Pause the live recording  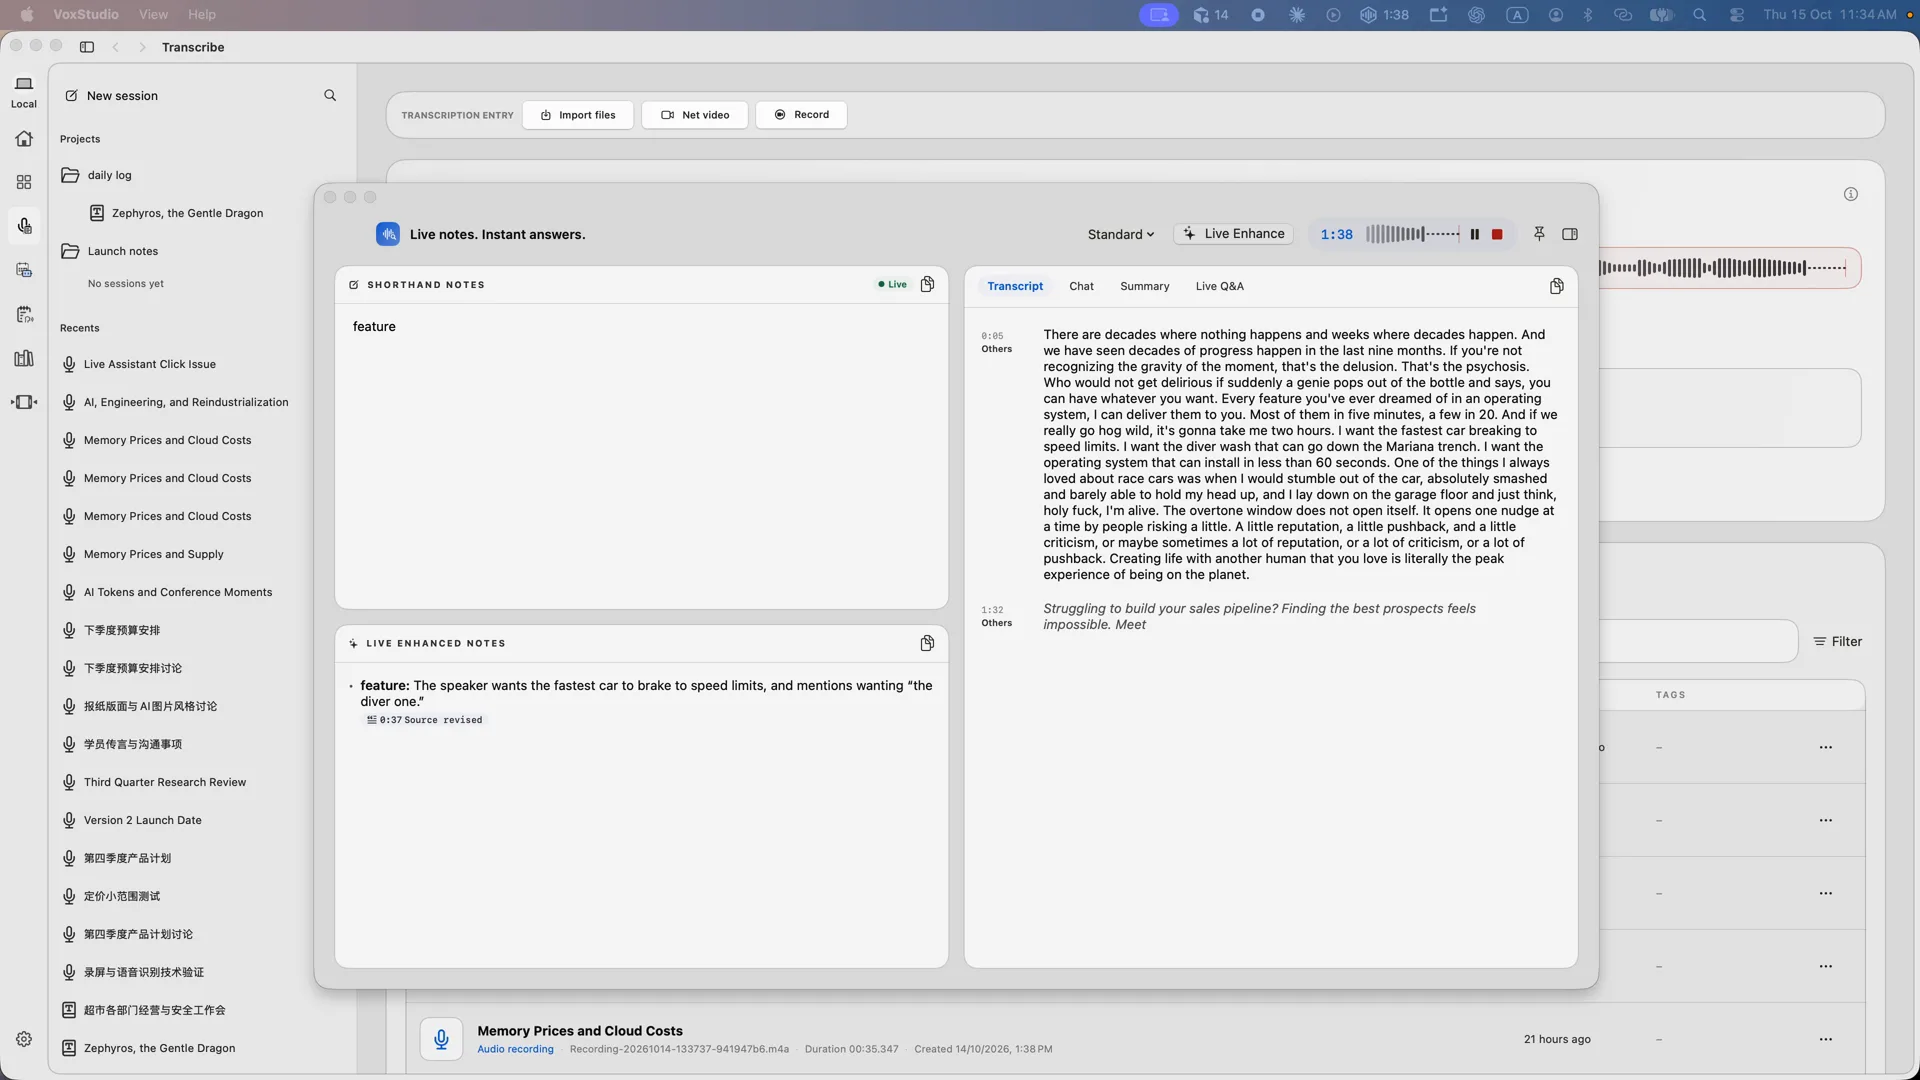[1474, 234]
